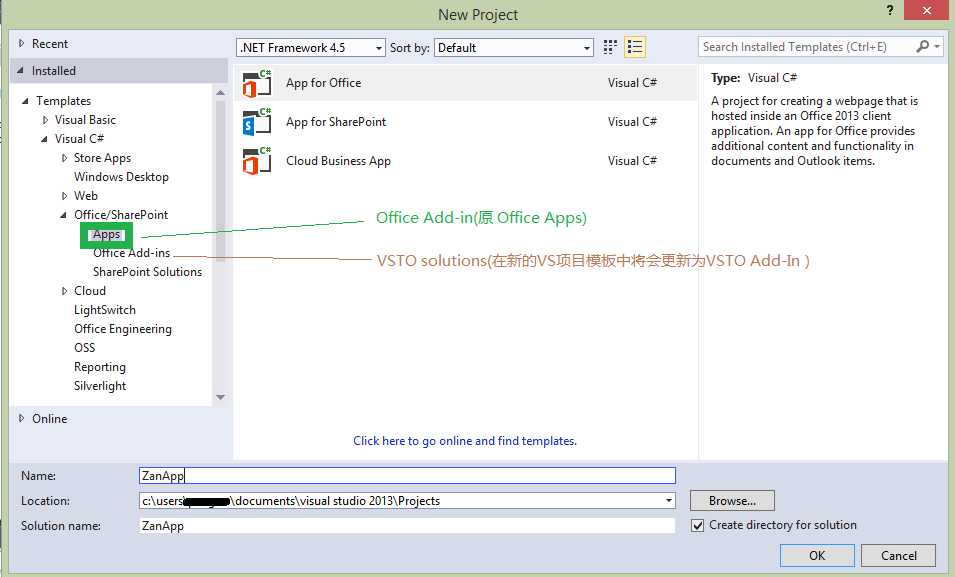Expand the Recent section

[x=21, y=43]
